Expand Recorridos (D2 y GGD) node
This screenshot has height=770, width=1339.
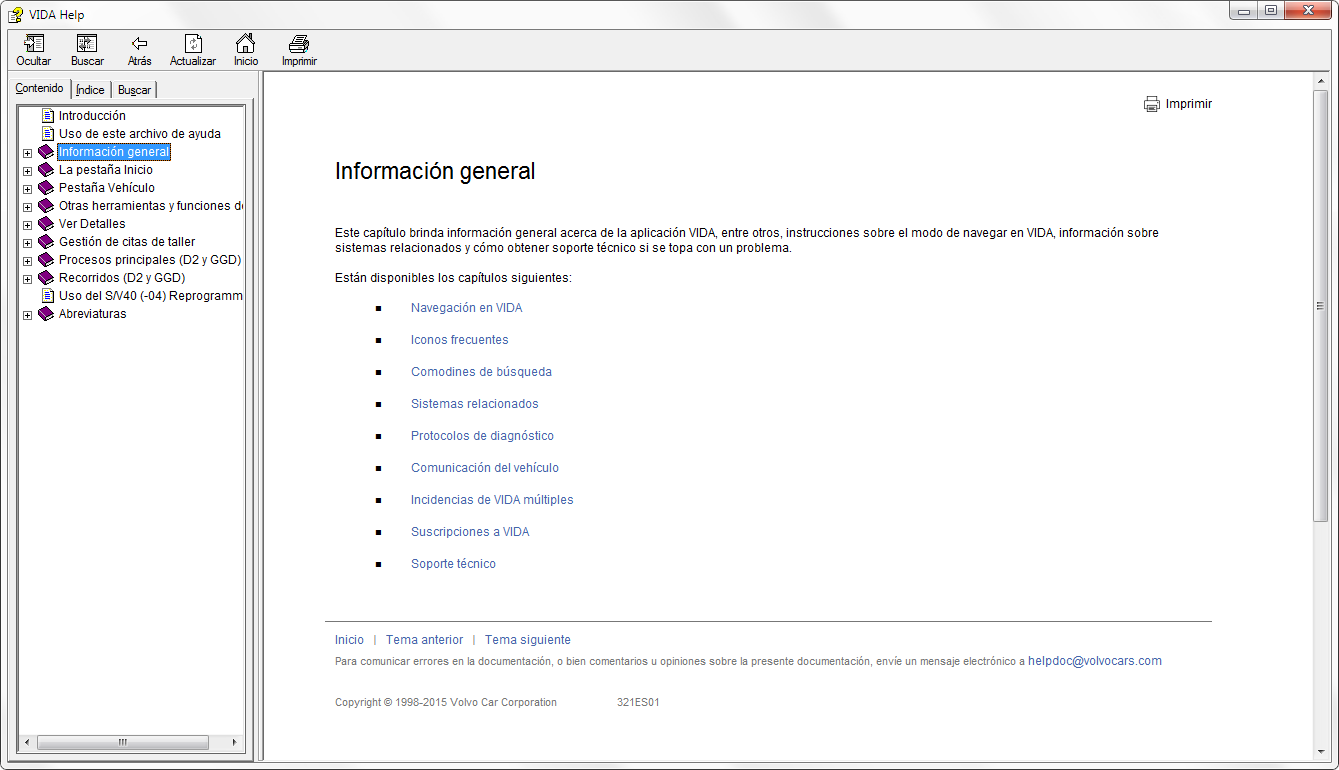point(27,279)
